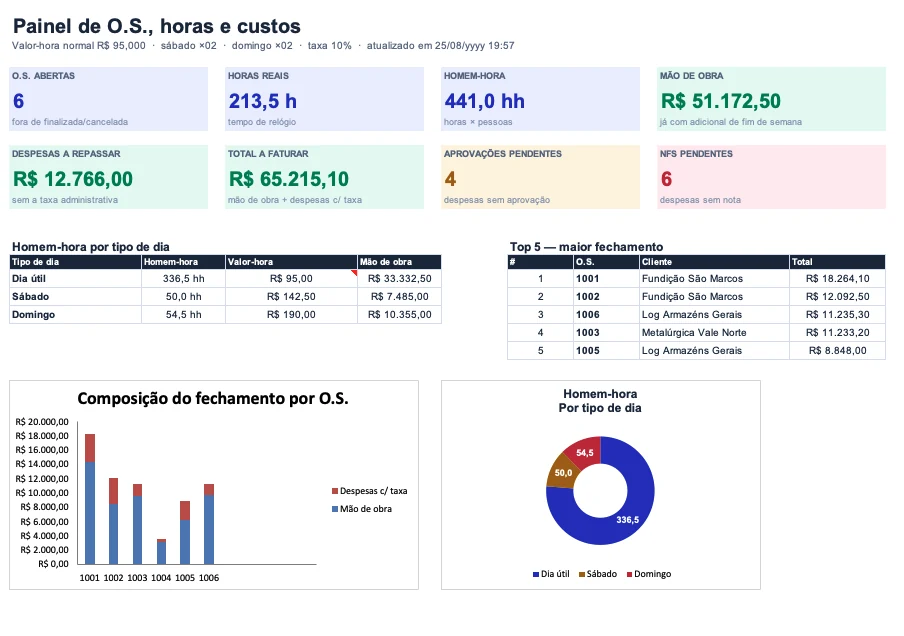Select the HORAS REAIS value "213,5 h"
This screenshot has width=904, height=636.
point(262,101)
